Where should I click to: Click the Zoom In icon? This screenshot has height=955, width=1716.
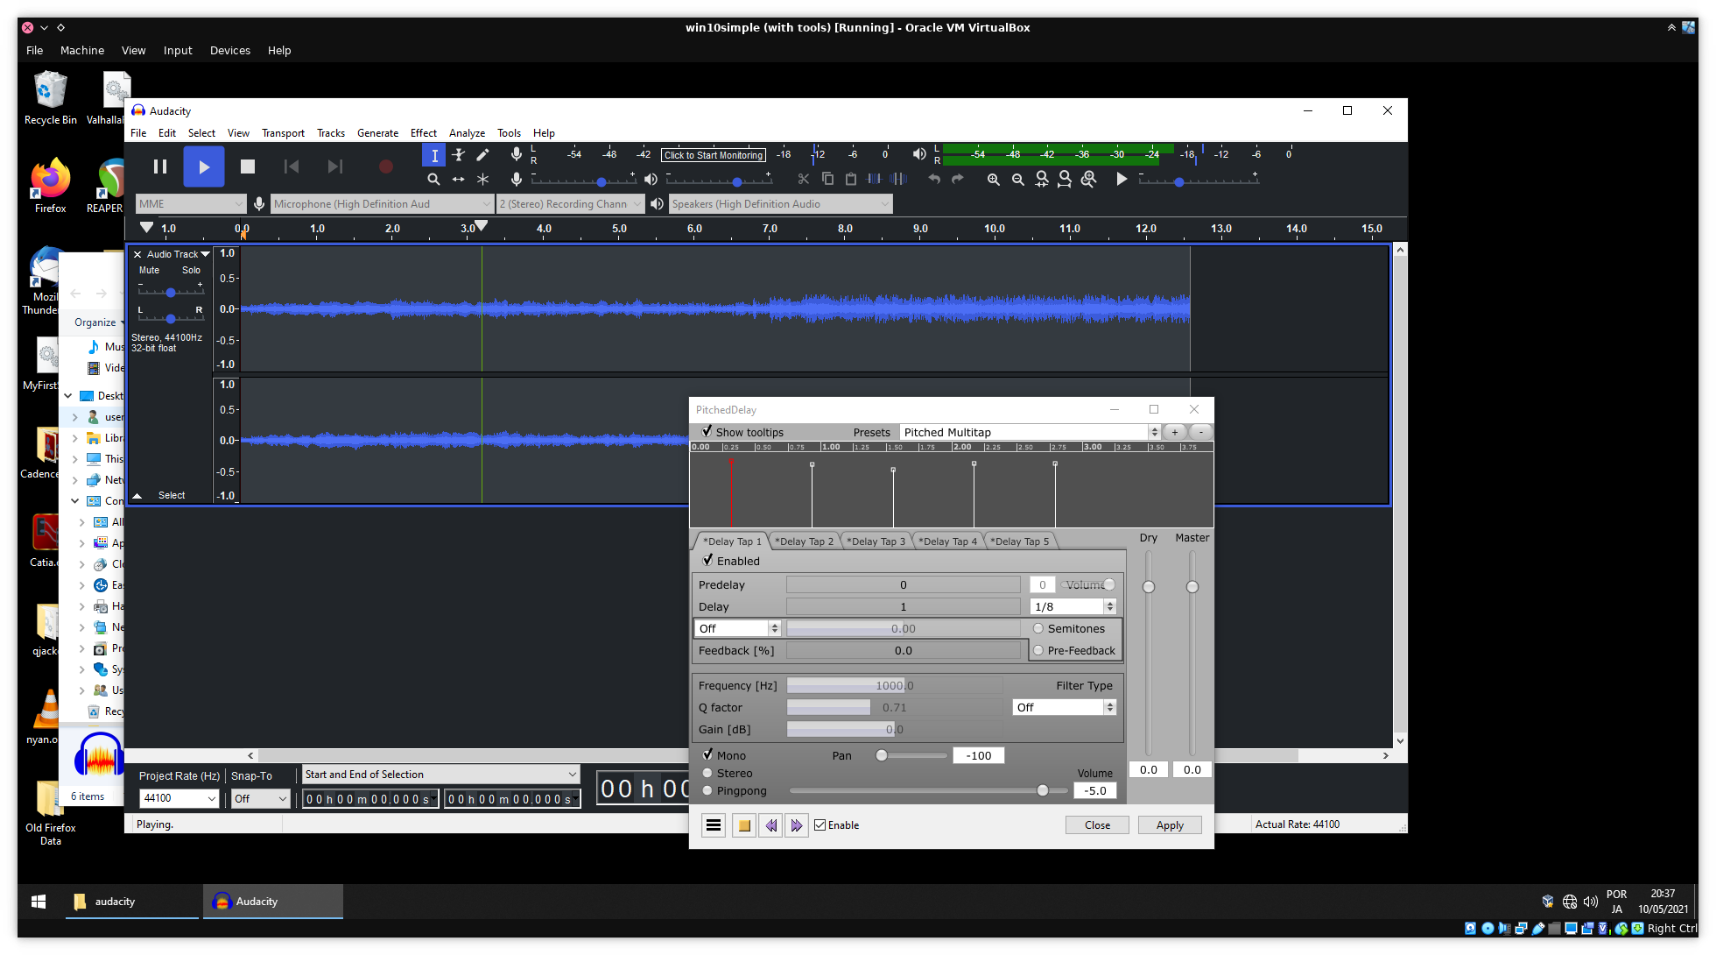[x=993, y=179]
